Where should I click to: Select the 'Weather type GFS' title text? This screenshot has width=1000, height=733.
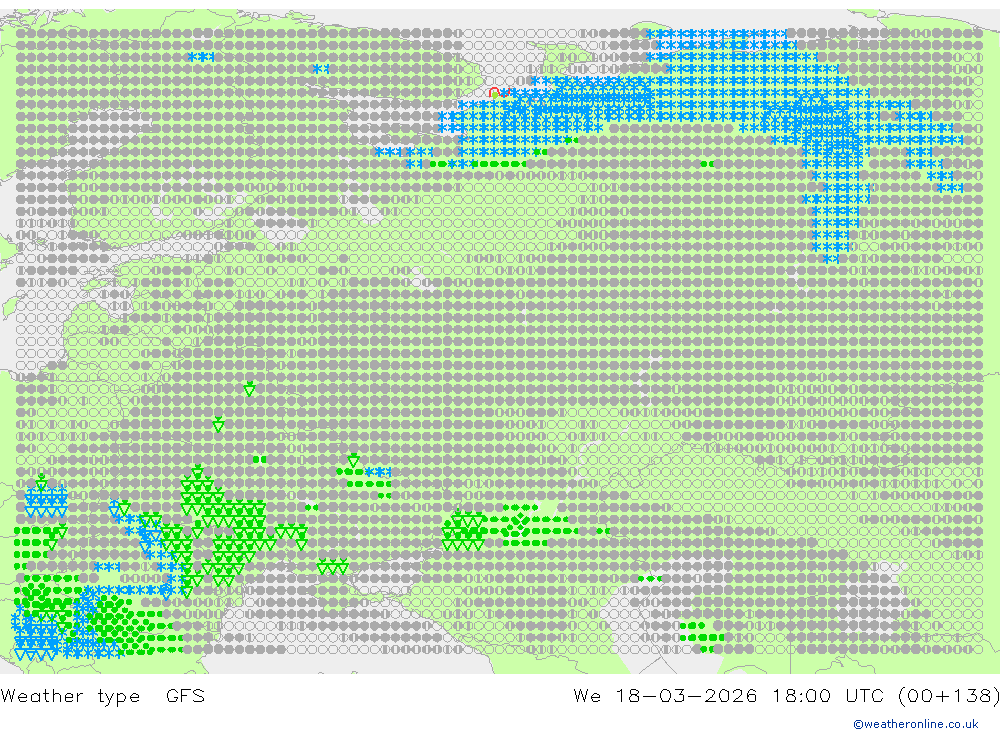(103, 696)
